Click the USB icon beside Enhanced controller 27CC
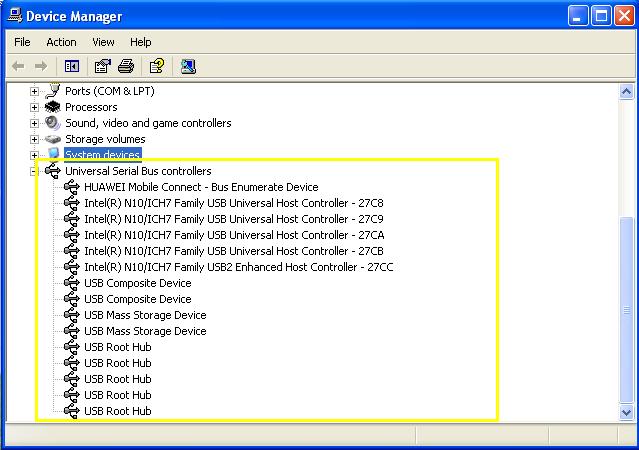 tap(72, 267)
